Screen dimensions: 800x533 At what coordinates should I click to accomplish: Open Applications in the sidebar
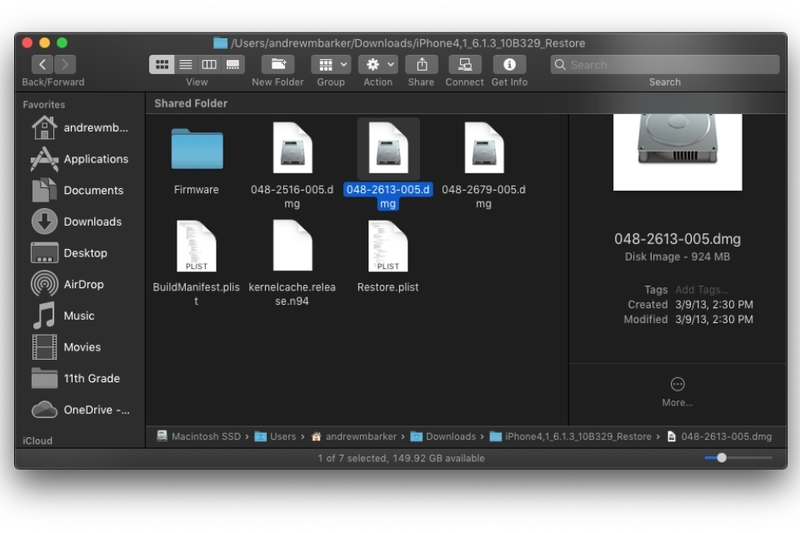(x=80, y=159)
